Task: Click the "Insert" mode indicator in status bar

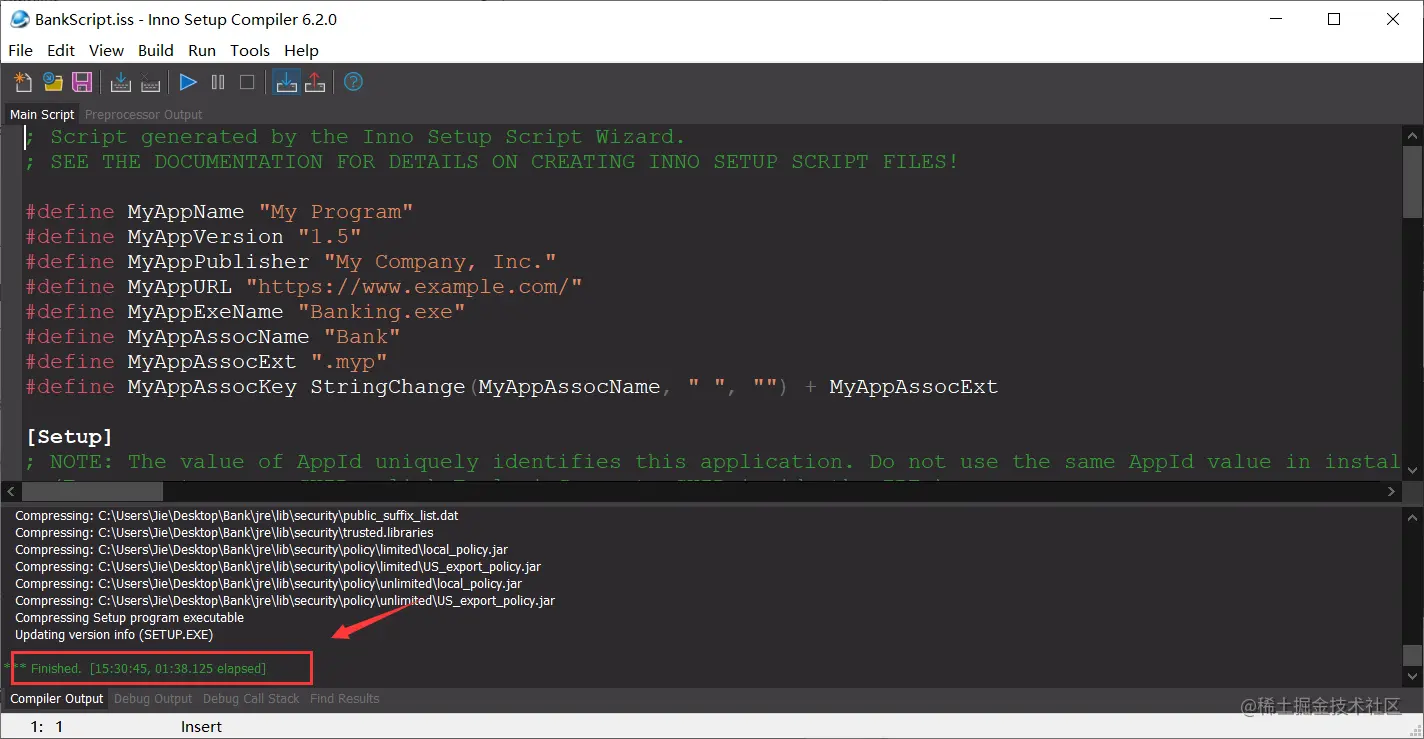Action: (x=201, y=727)
